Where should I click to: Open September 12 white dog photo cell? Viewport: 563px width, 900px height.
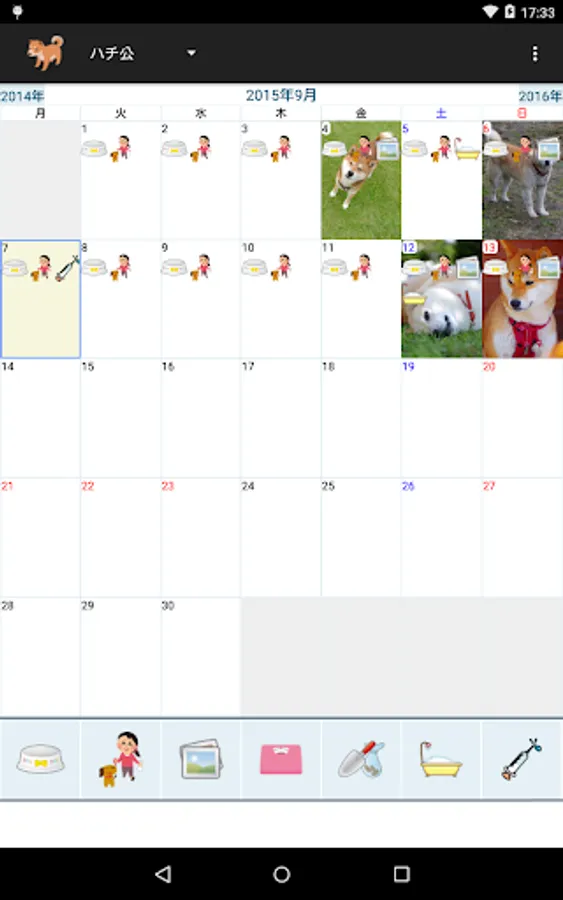(x=441, y=299)
